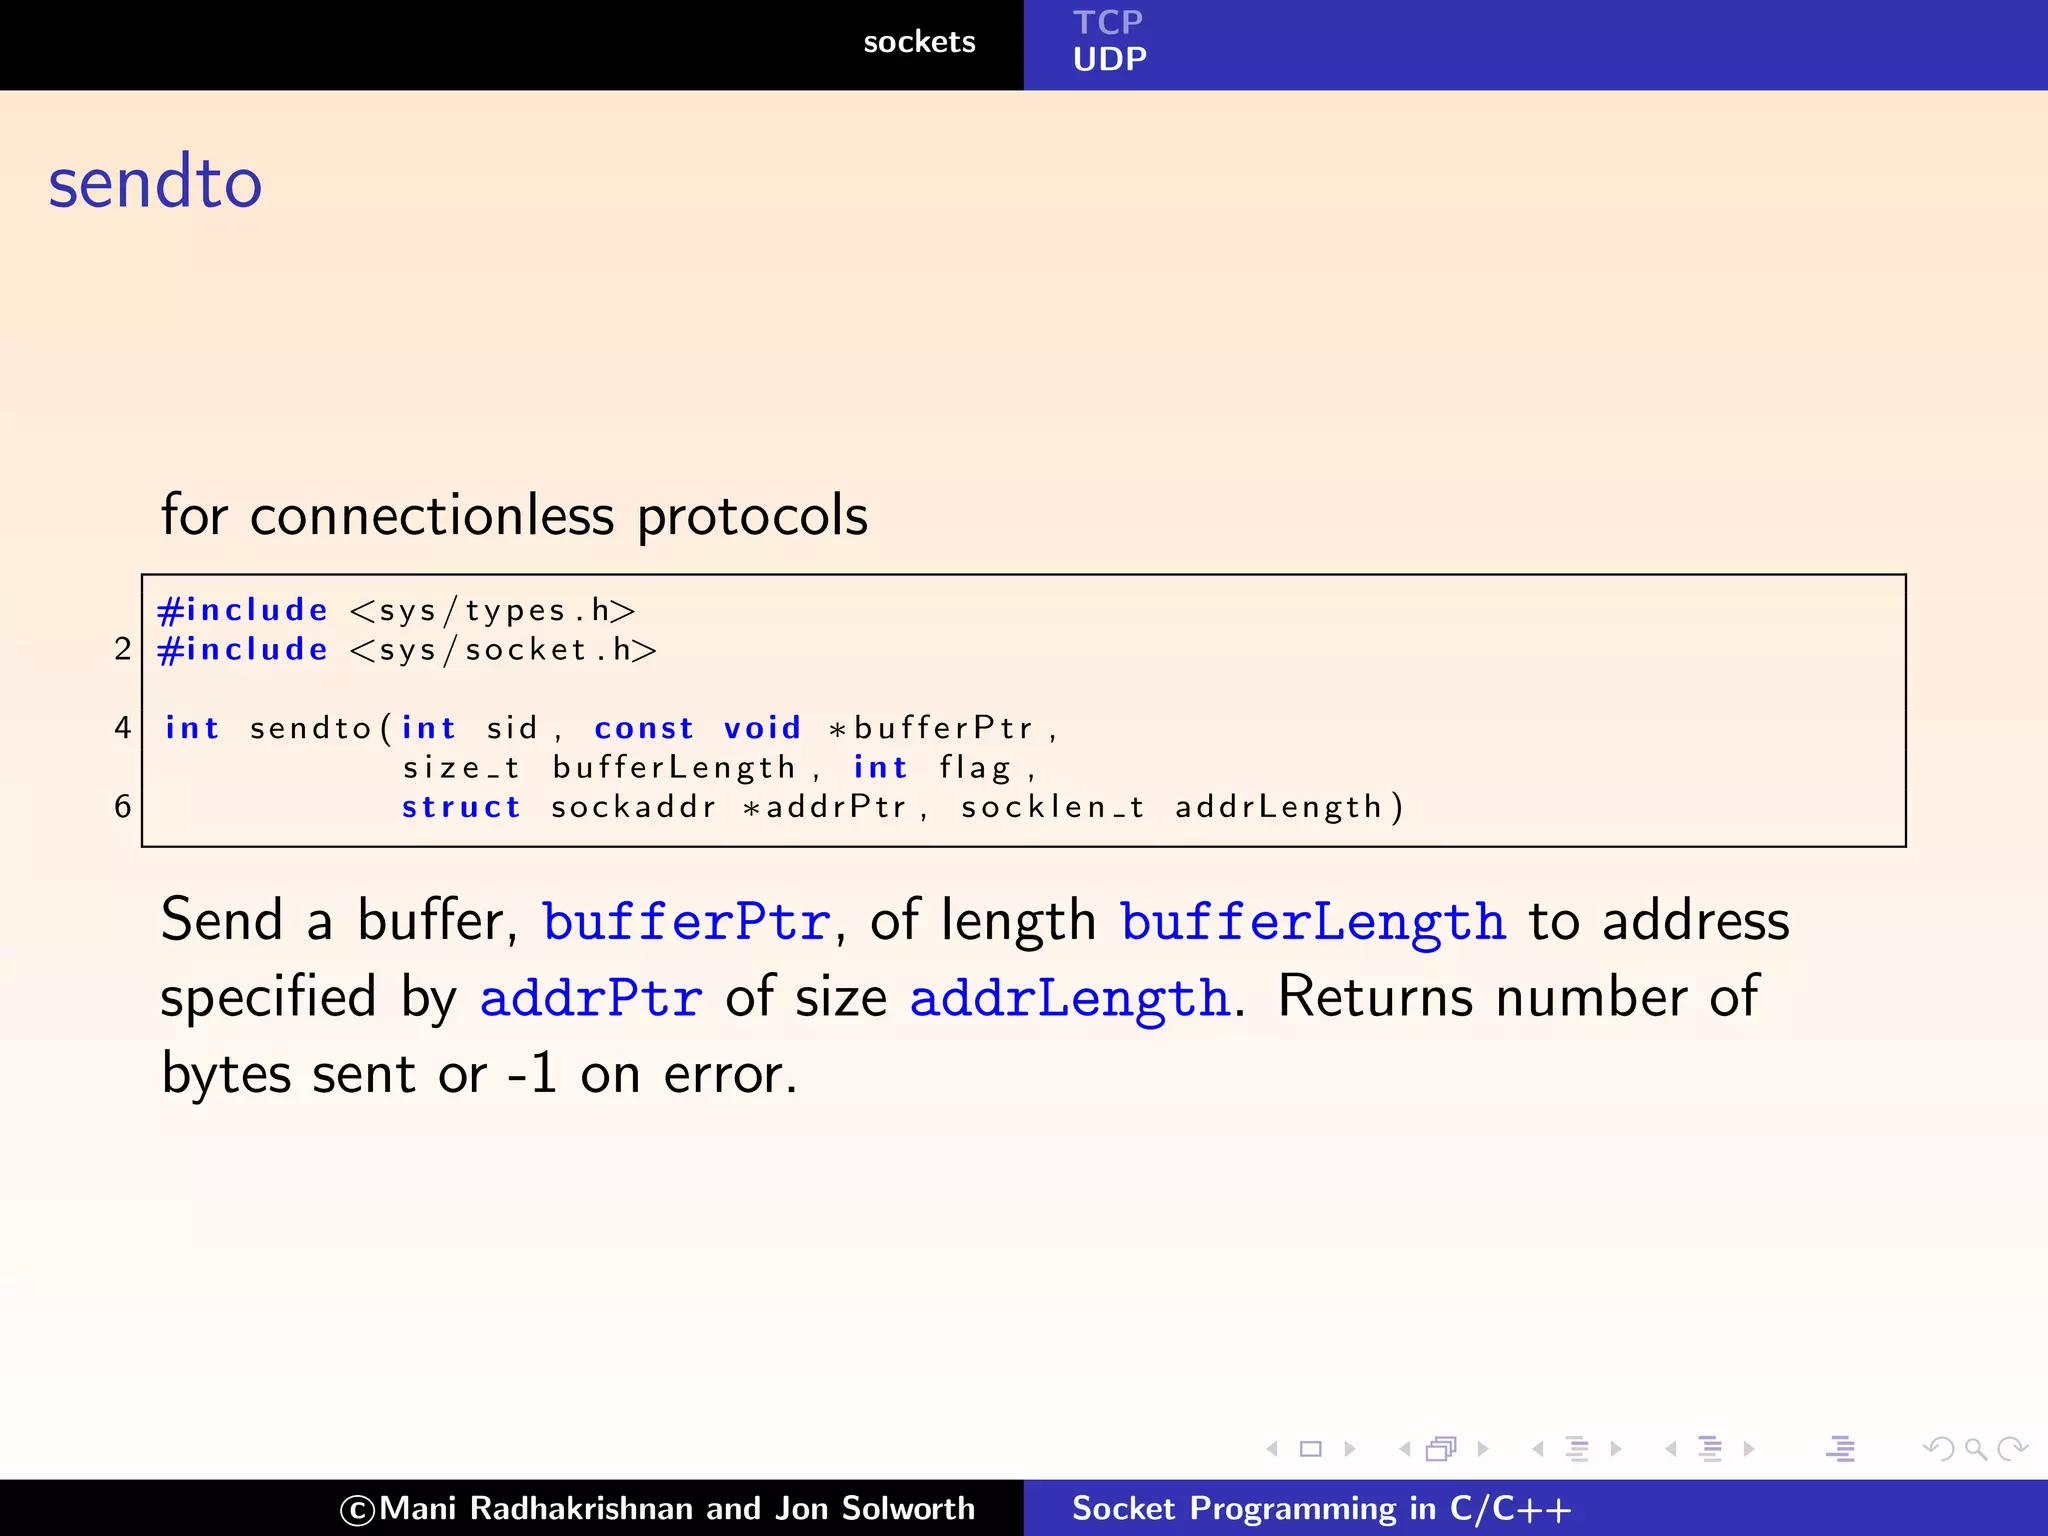Click the blue 'bufferLength' word in the description
This screenshot has height=1536, width=2048.
(1312, 921)
